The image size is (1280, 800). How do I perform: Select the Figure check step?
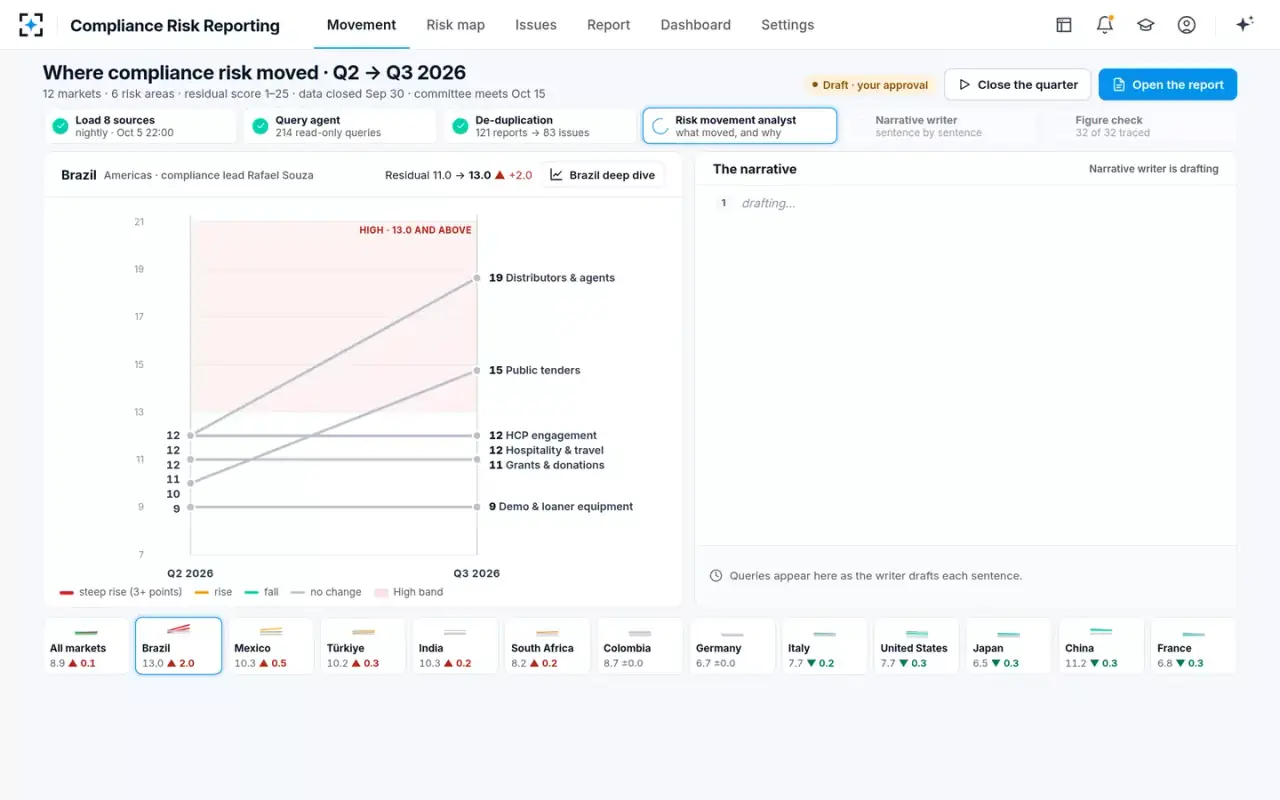[x=1140, y=126]
